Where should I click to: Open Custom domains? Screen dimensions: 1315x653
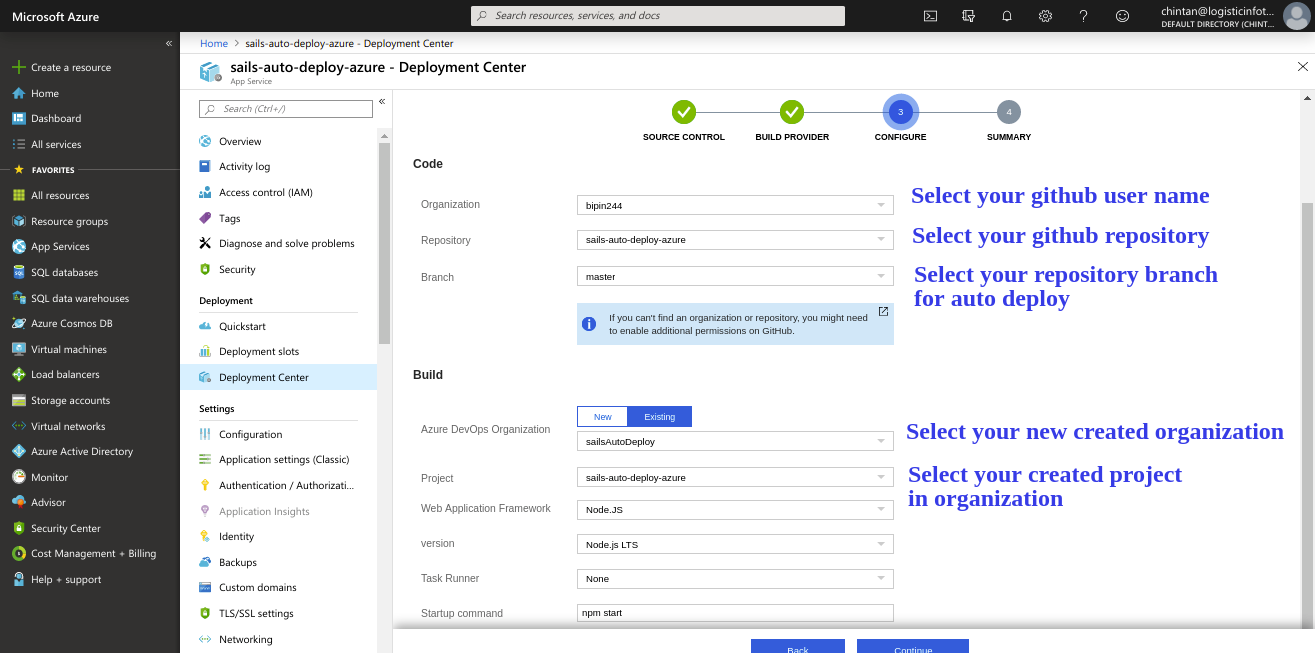(x=258, y=587)
